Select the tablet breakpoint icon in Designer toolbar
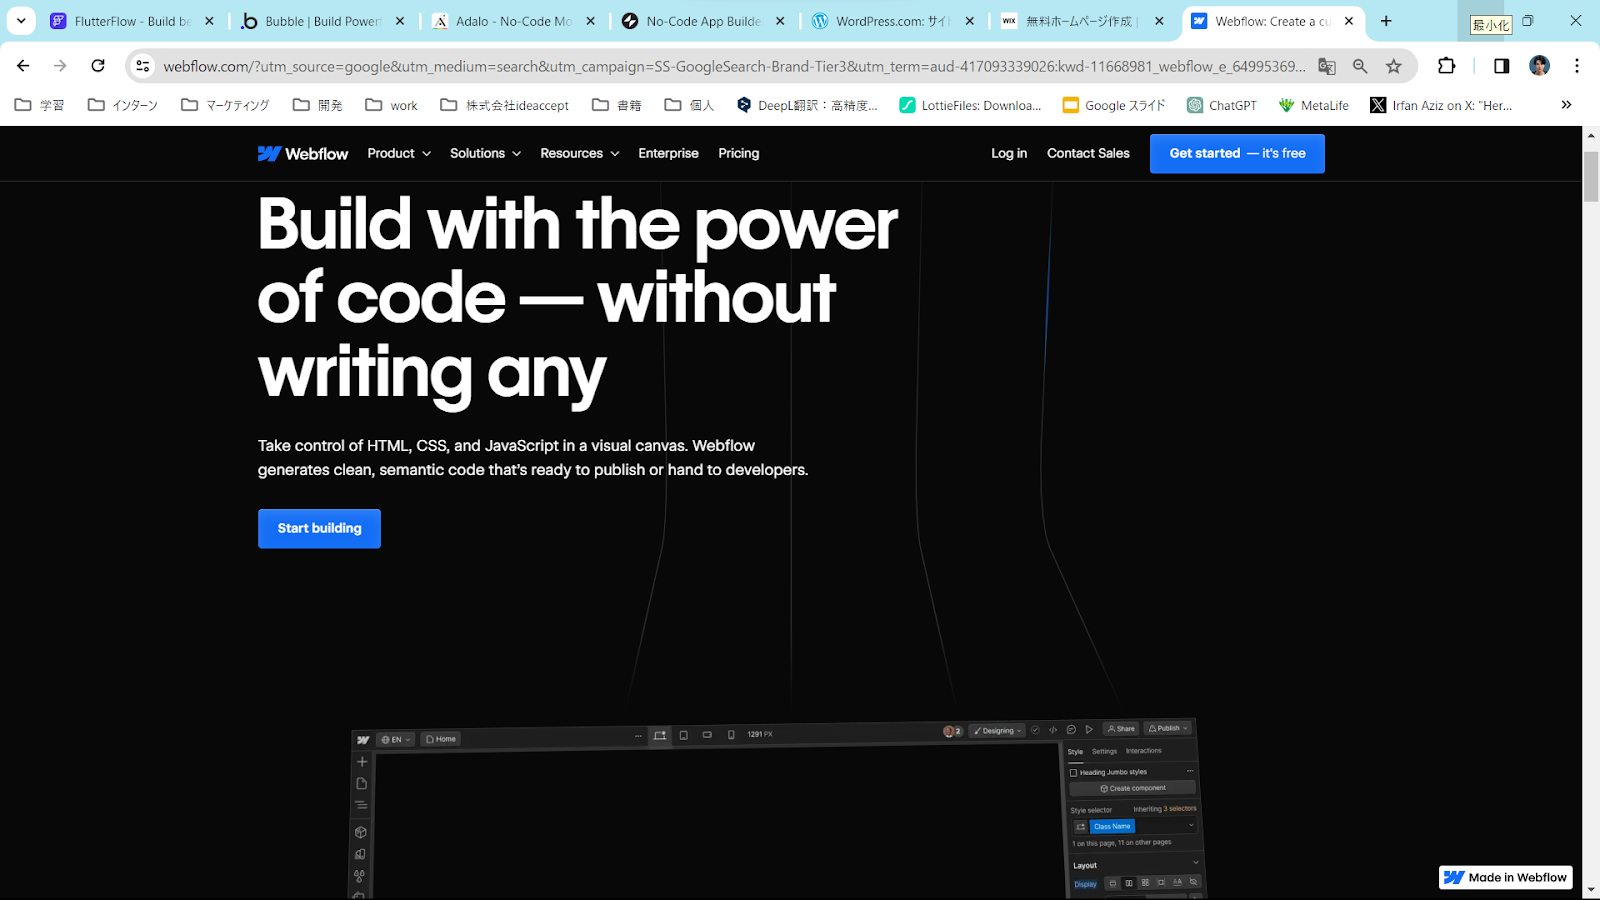 click(x=684, y=735)
